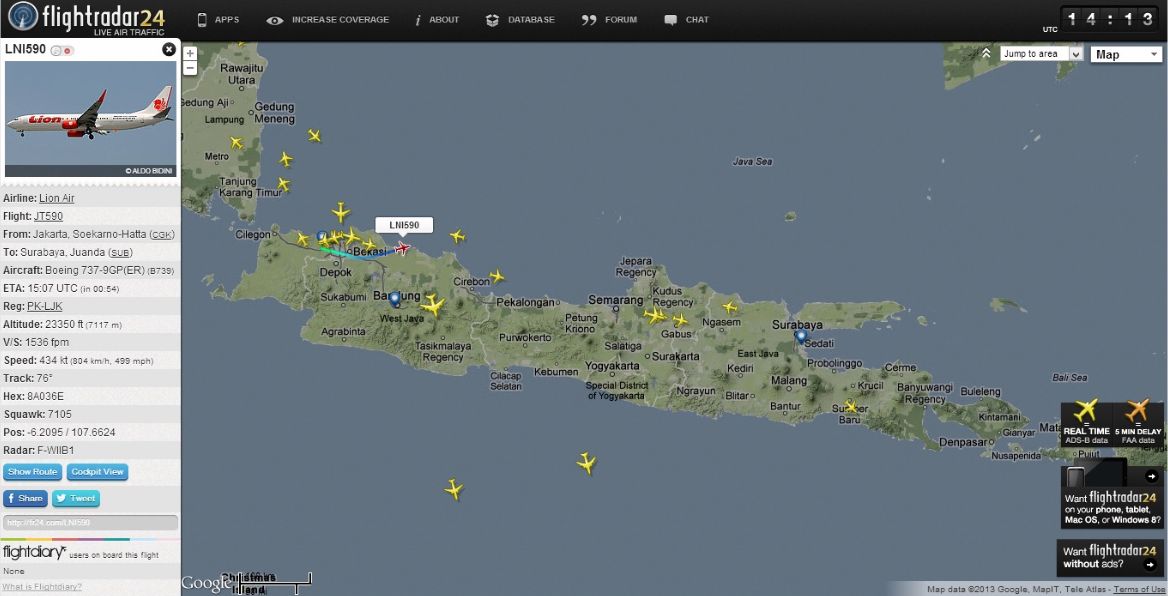Select the yellow plane east of LNI590 label
This screenshot has height=596, width=1168.
(x=457, y=237)
